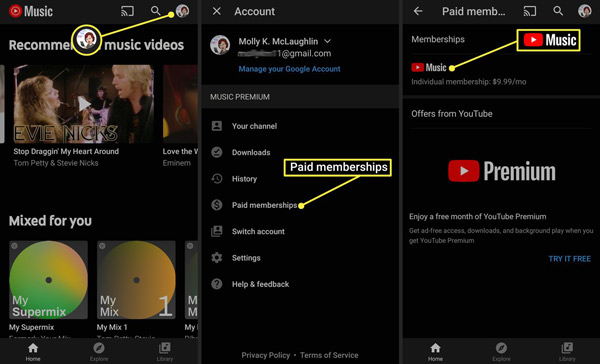Click the Paid memberships dollar icon
The image size is (600, 364).
tap(217, 205)
